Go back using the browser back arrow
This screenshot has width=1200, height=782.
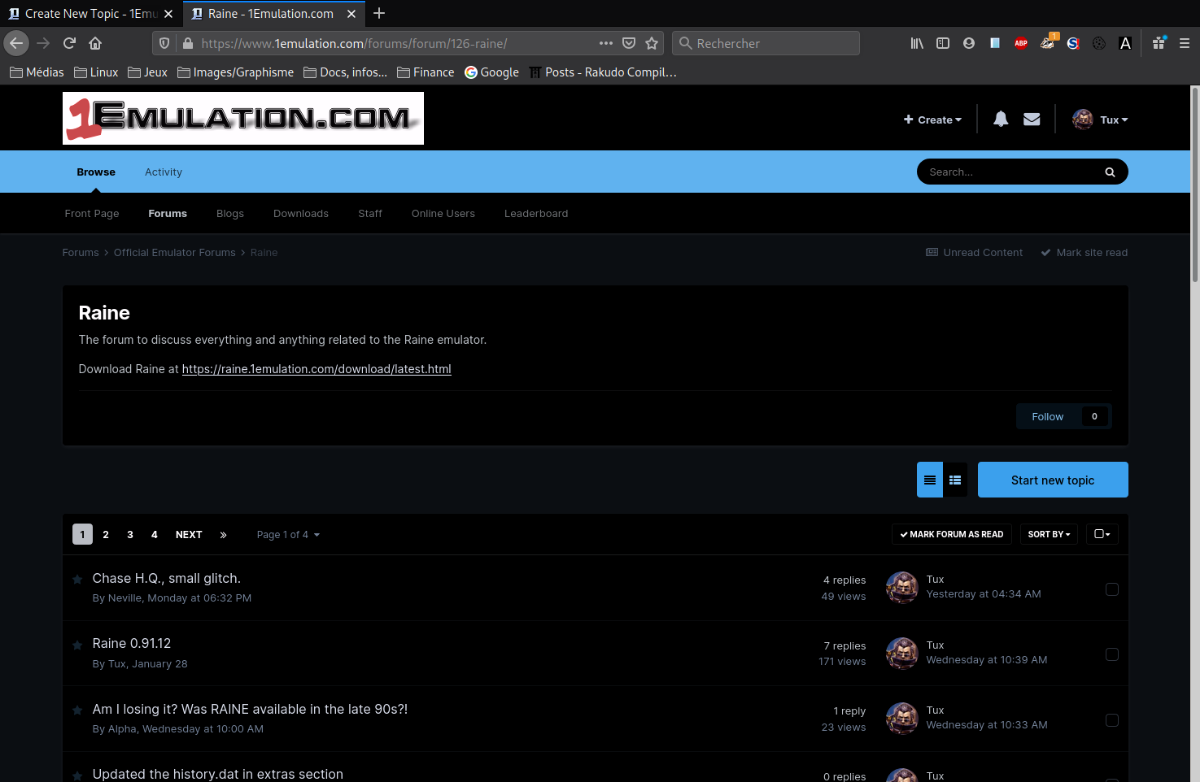tap(16, 43)
